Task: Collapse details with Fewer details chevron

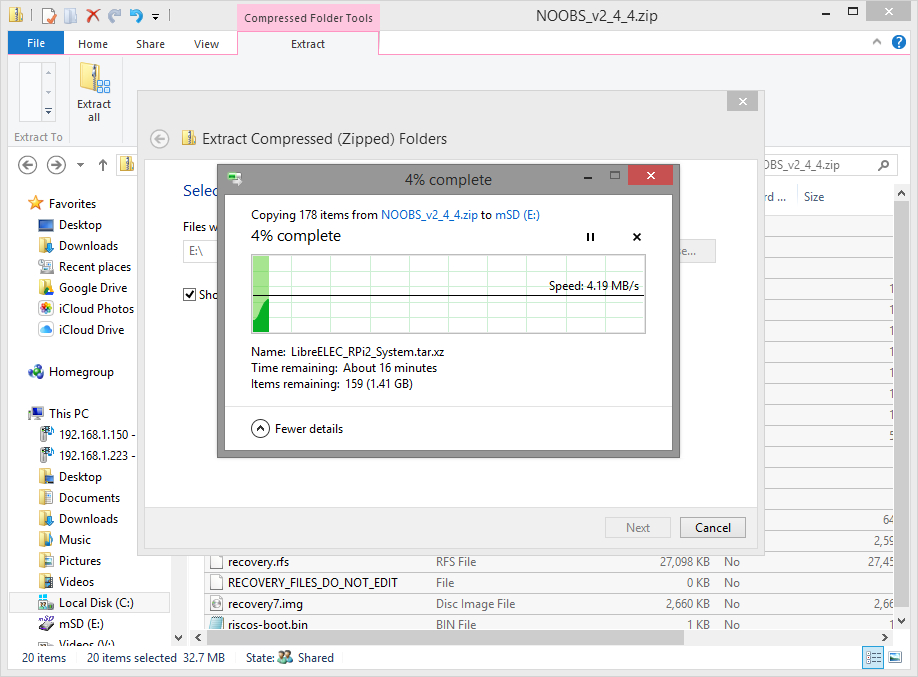Action: tap(261, 429)
